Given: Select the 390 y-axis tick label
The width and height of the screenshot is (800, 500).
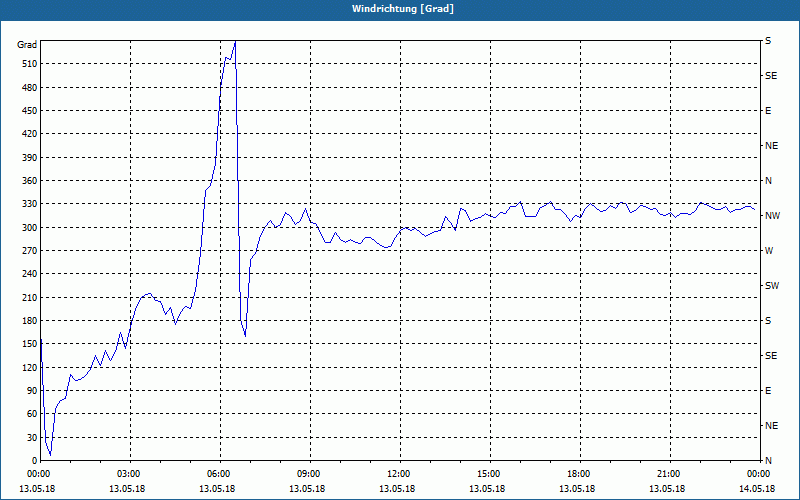Looking at the screenshot, I should pos(29,157).
